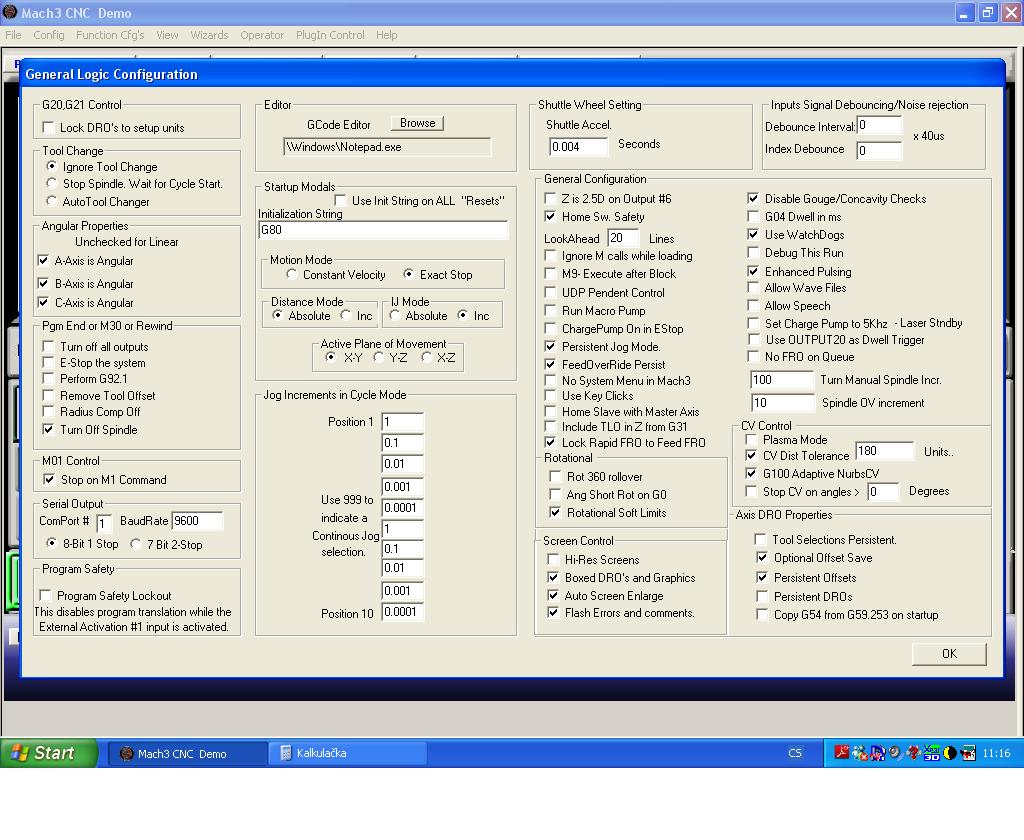Uncheck A-Axis is Angular
1024x840 pixels.
tap(43, 261)
